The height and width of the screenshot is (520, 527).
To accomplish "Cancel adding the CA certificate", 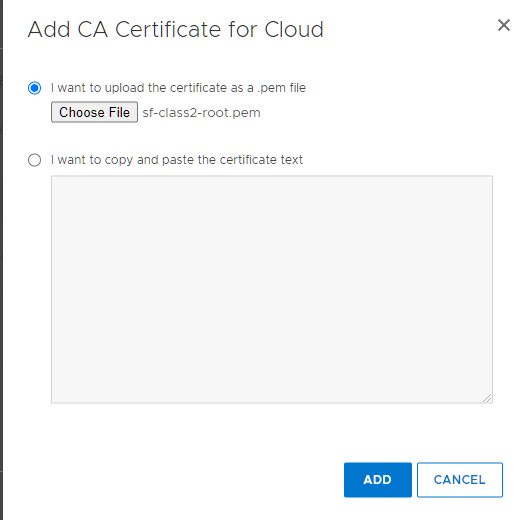I will pyautogui.click(x=460, y=480).
